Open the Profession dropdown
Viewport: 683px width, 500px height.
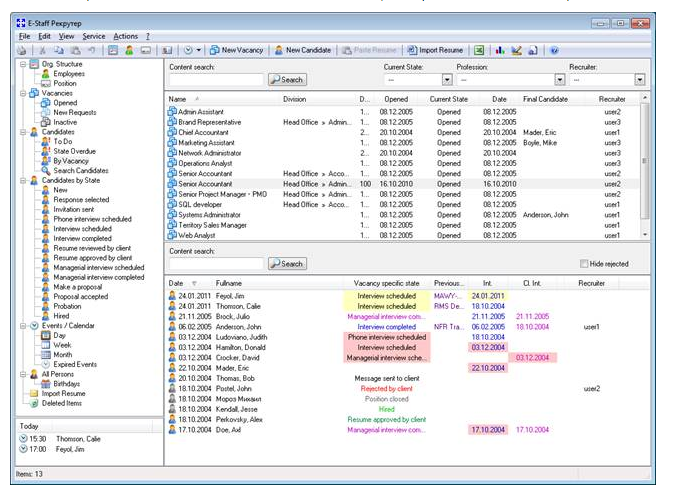560,80
